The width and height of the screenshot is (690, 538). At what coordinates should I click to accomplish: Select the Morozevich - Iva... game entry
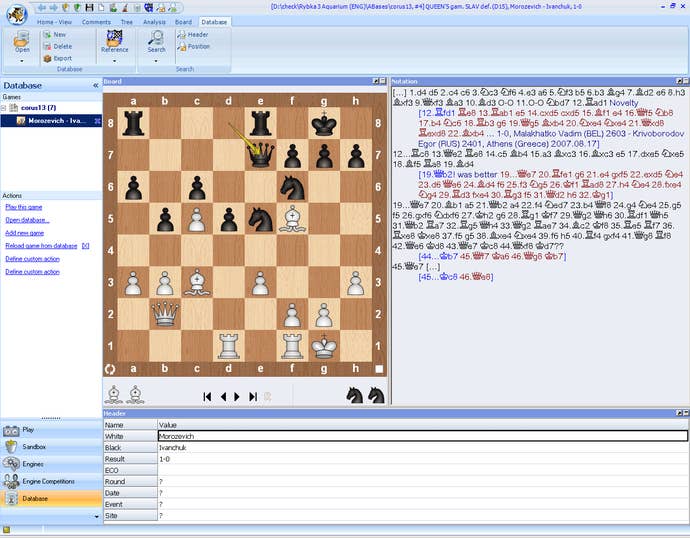click(51, 121)
